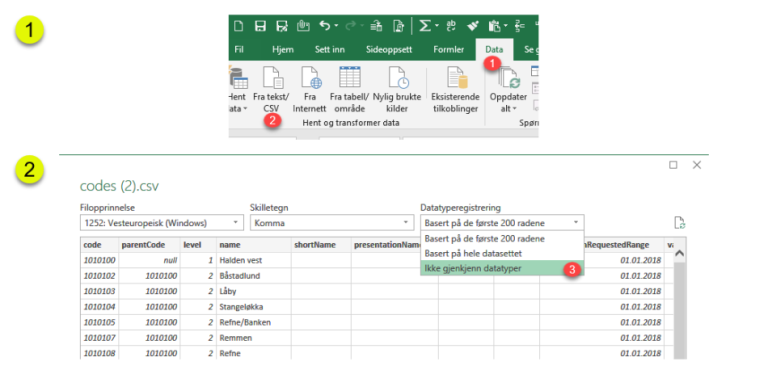Click the cell with code 1010103

[x=99, y=291]
